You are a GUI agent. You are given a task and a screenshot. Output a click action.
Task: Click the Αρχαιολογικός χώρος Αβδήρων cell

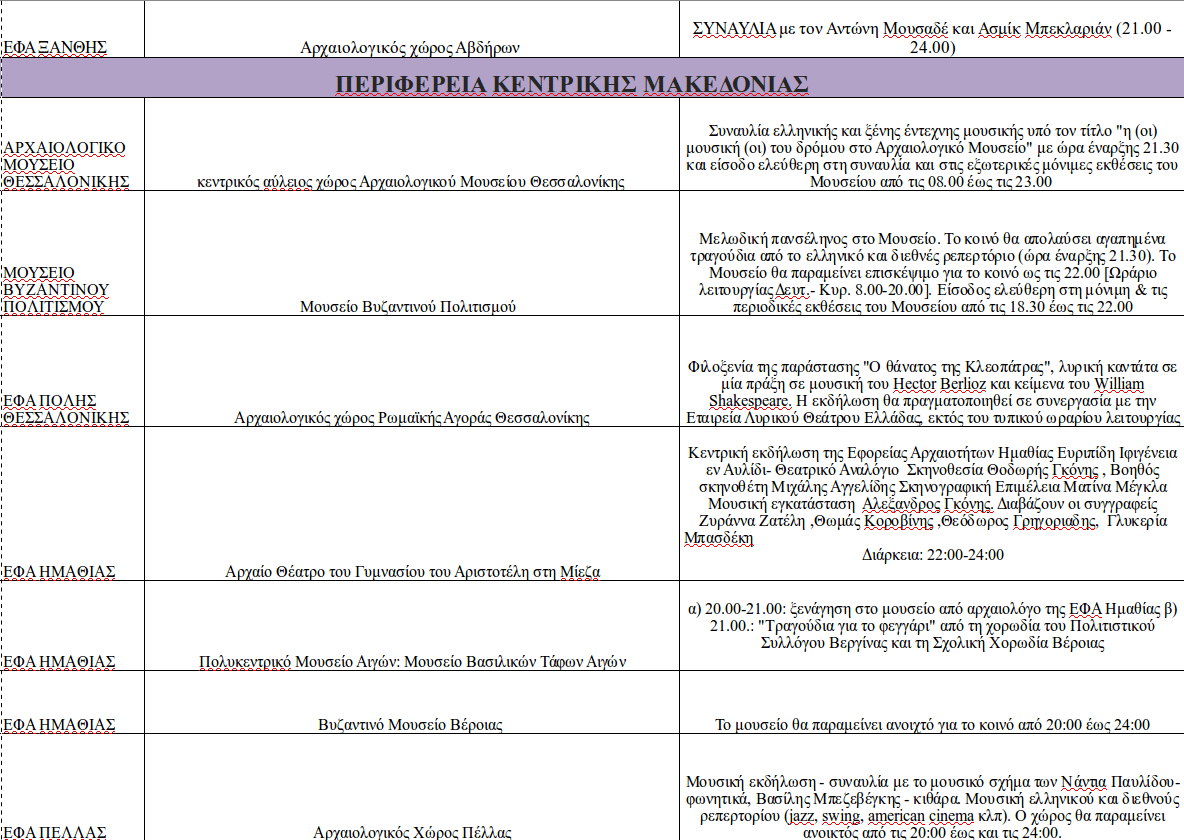point(410,47)
